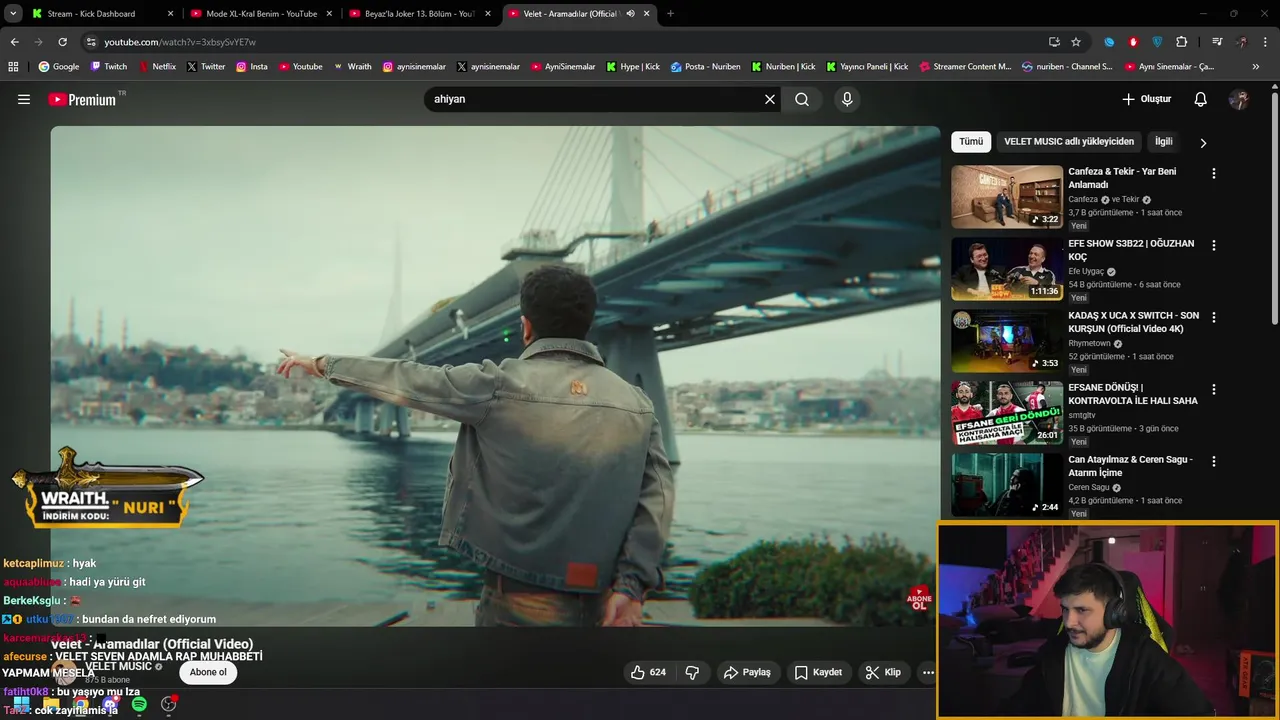Open options for KADAŞ X UCA video

(1214, 317)
